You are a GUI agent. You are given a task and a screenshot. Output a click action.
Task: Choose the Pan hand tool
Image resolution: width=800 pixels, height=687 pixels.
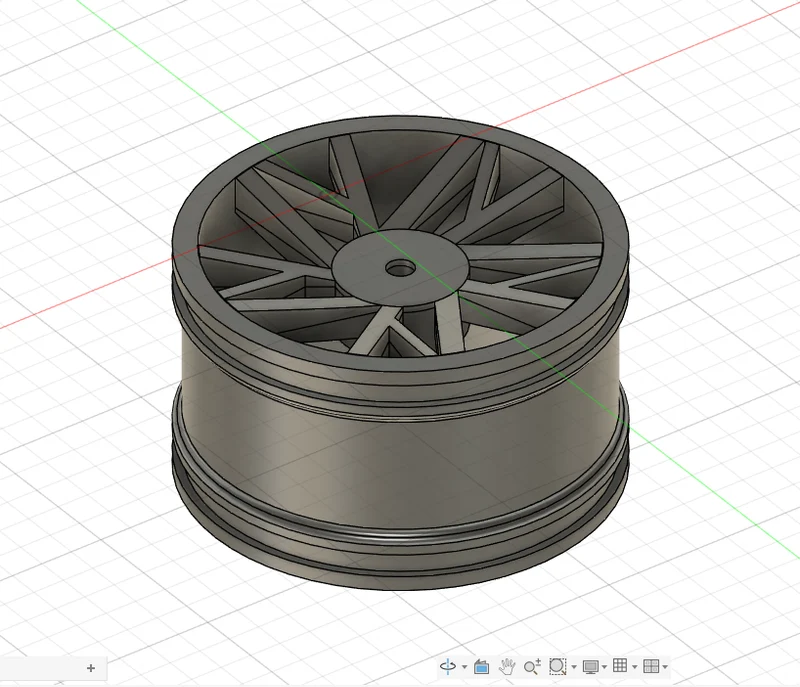[x=507, y=666]
